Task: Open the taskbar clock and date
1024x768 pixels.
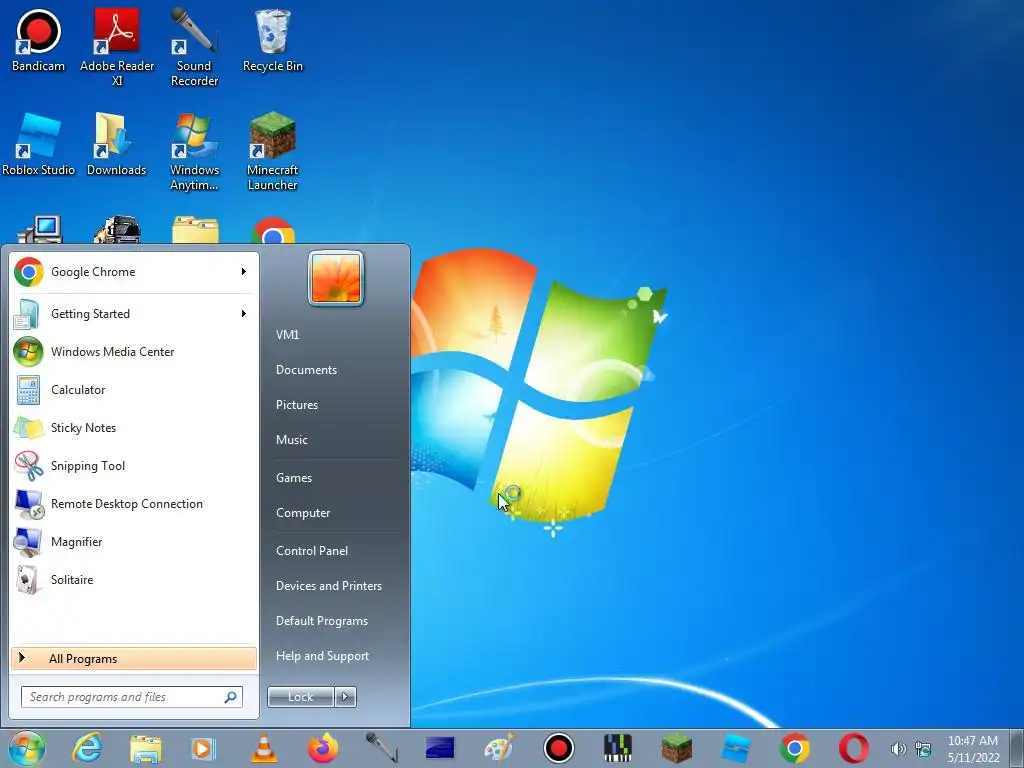Action: 973,749
